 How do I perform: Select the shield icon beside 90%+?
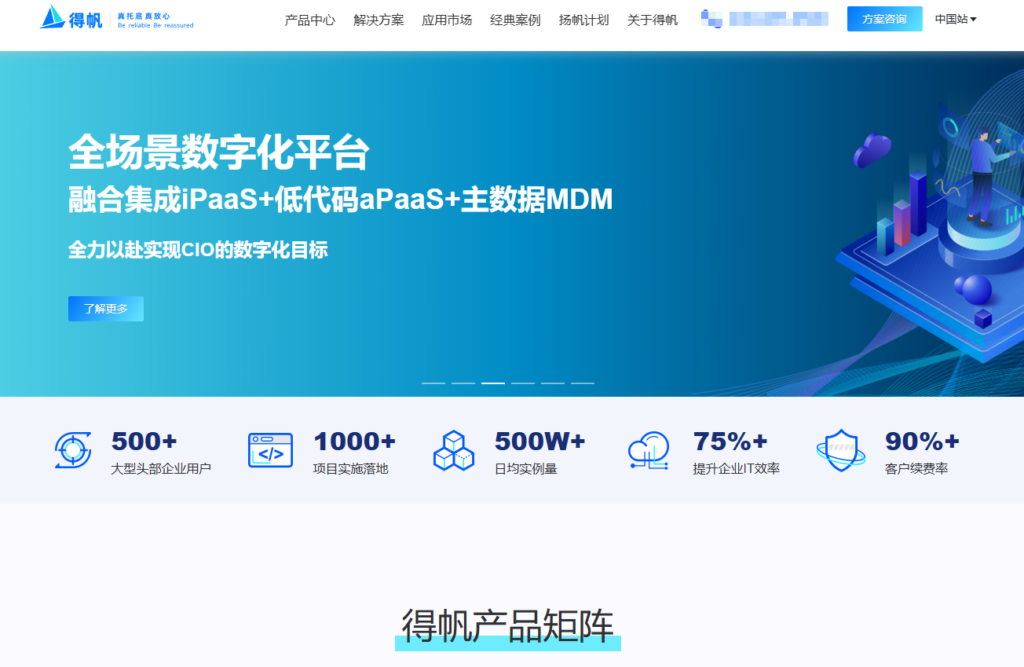tap(841, 450)
